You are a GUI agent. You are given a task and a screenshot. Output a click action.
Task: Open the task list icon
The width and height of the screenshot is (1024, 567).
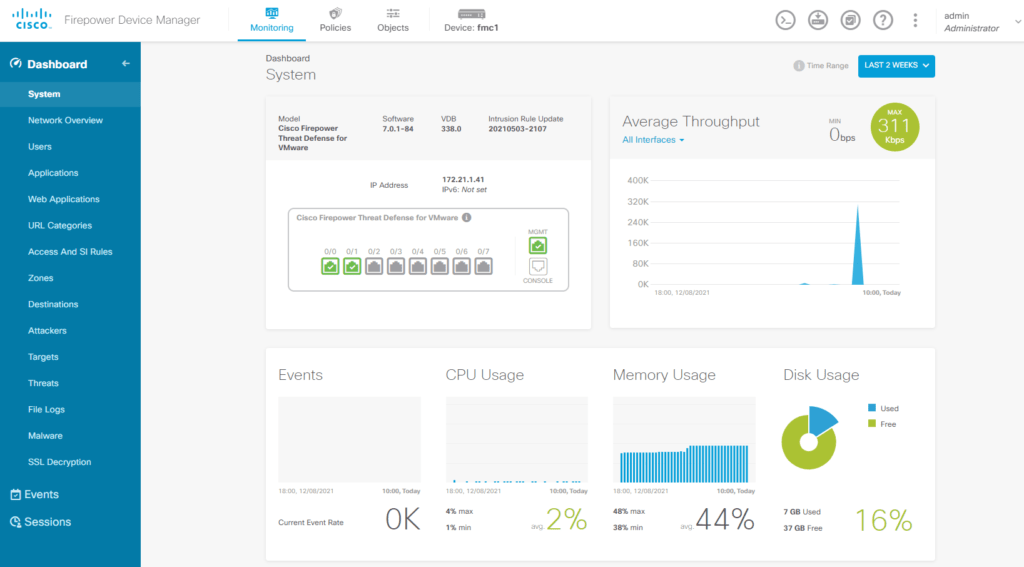tap(850, 20)
